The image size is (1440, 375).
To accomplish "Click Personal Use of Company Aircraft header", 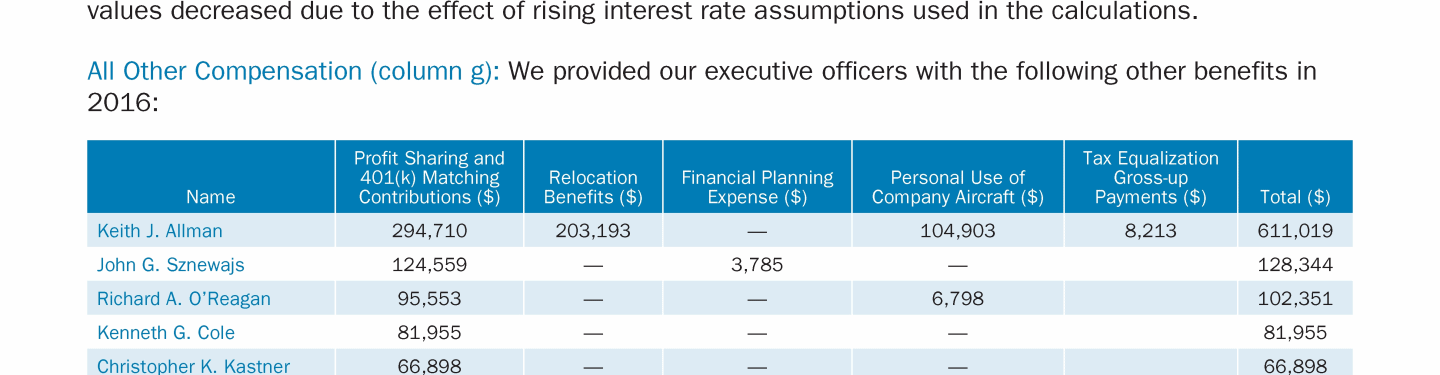I will 958,187.
